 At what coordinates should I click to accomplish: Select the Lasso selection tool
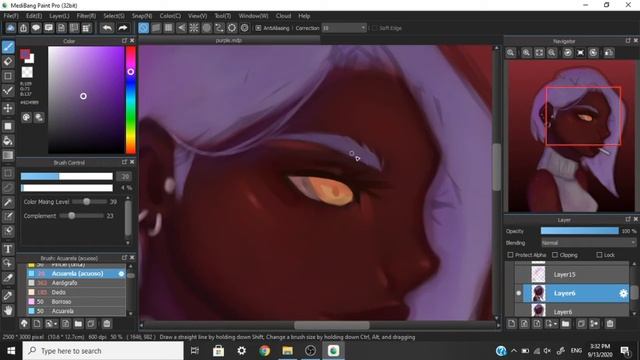pyautogui.click(x=8, y=188)
